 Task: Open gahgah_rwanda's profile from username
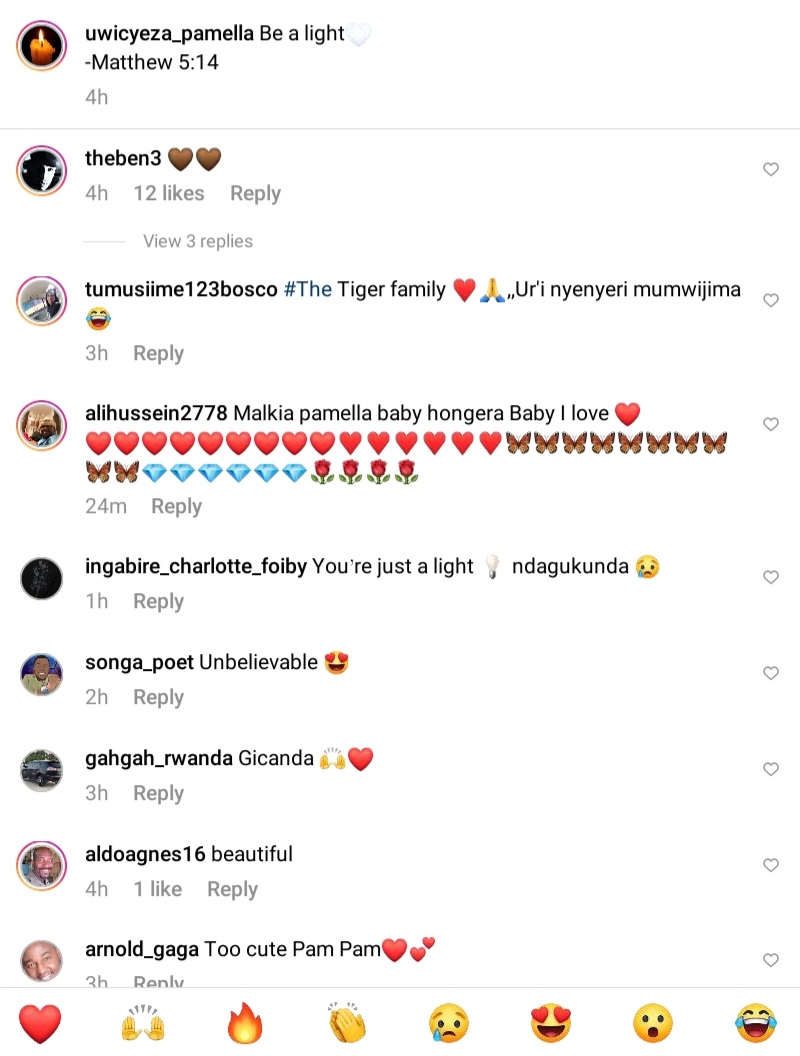pos(159,758)
